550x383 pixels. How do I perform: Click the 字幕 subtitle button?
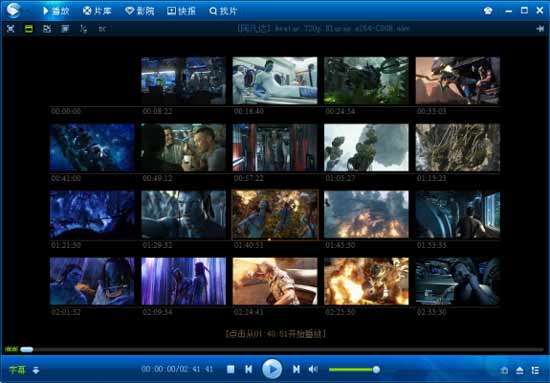click(17, 370)
